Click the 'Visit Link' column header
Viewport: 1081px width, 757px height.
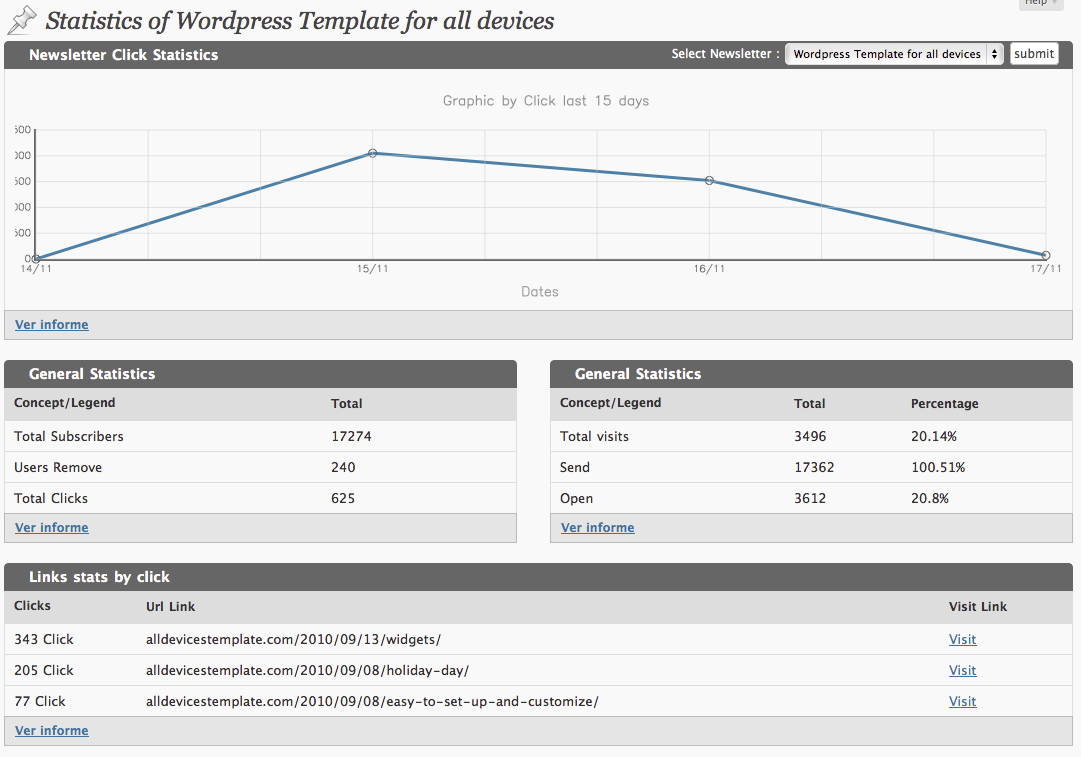pyautogui.click(x=978, y=607)
